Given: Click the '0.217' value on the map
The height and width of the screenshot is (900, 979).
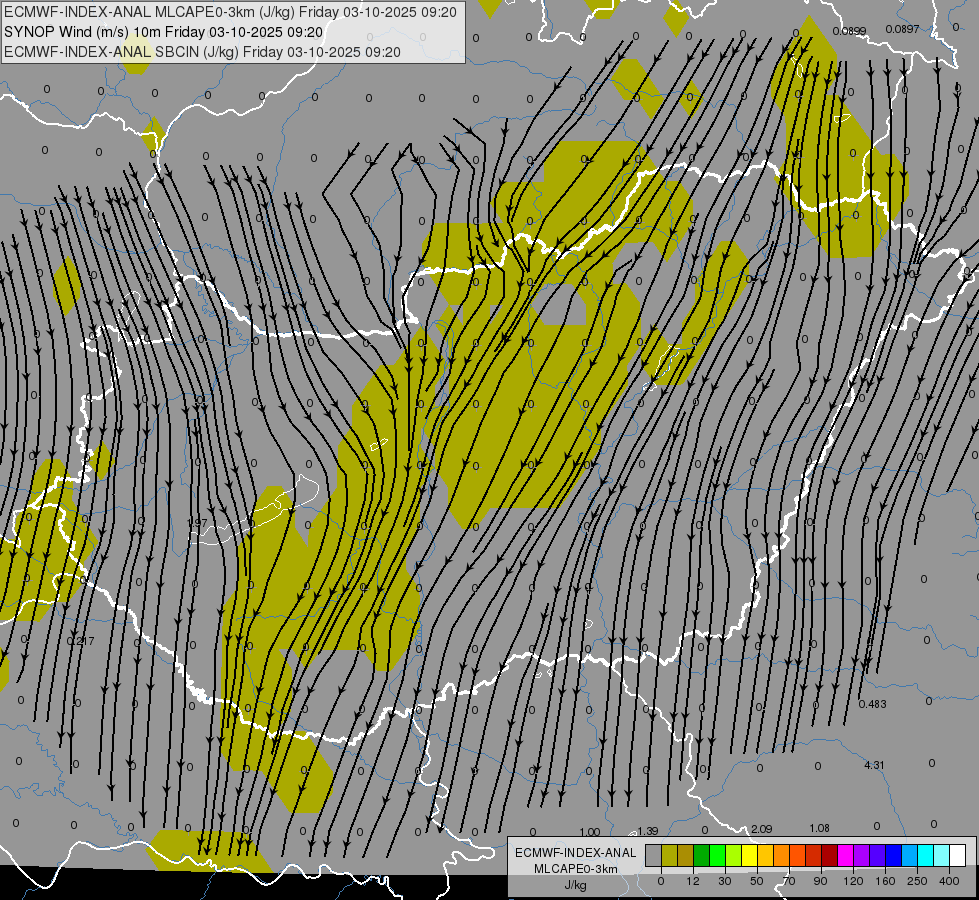Looking at the screenshot, I should [81, 641].
